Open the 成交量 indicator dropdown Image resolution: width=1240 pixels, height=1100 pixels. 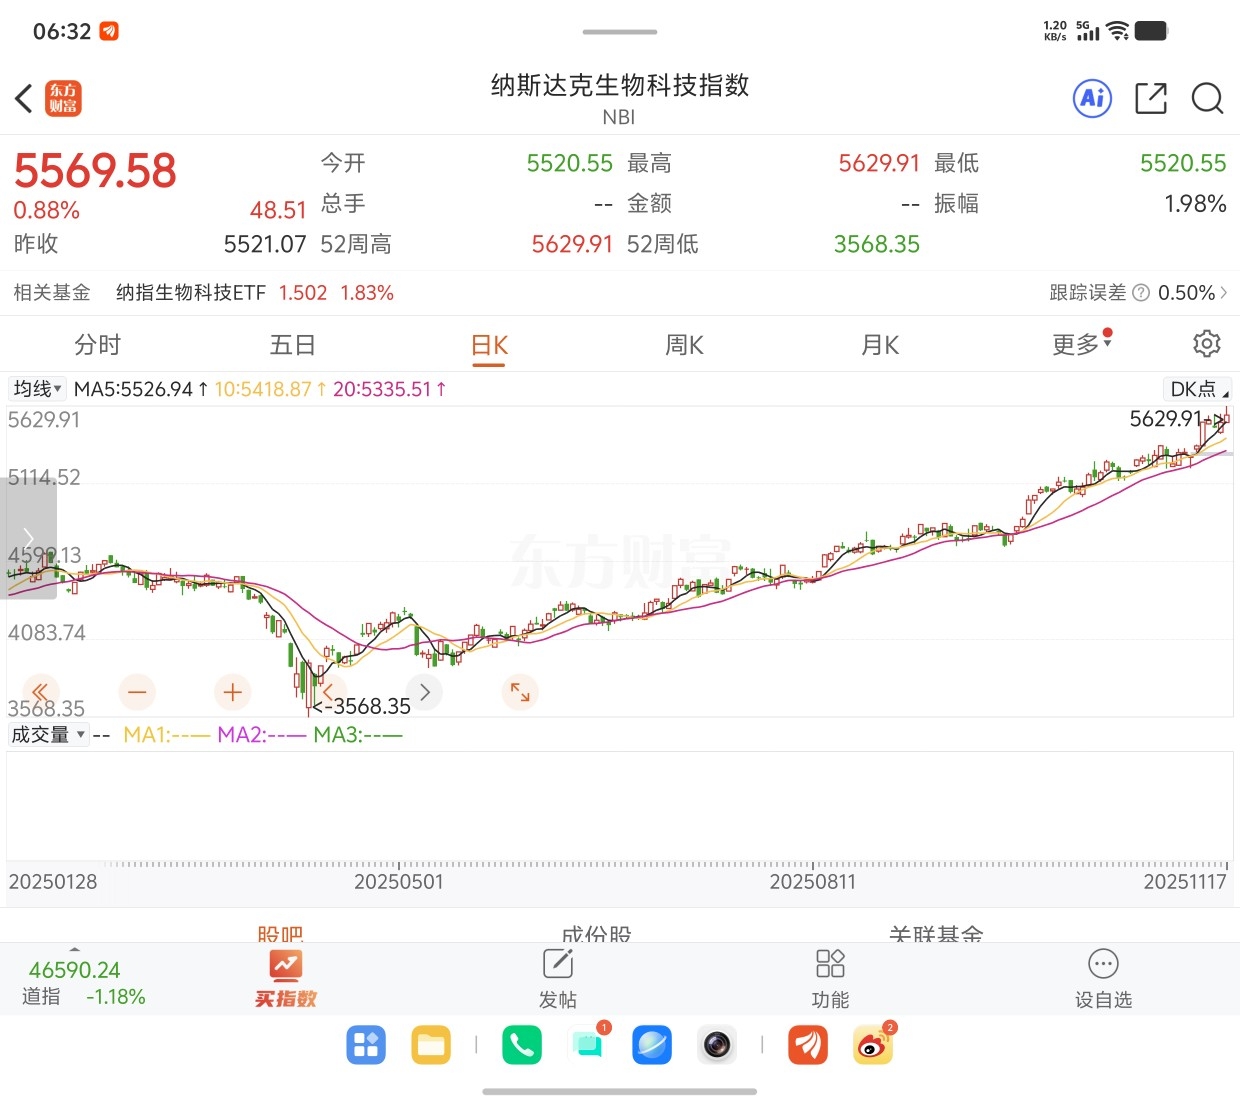[48, 735]
